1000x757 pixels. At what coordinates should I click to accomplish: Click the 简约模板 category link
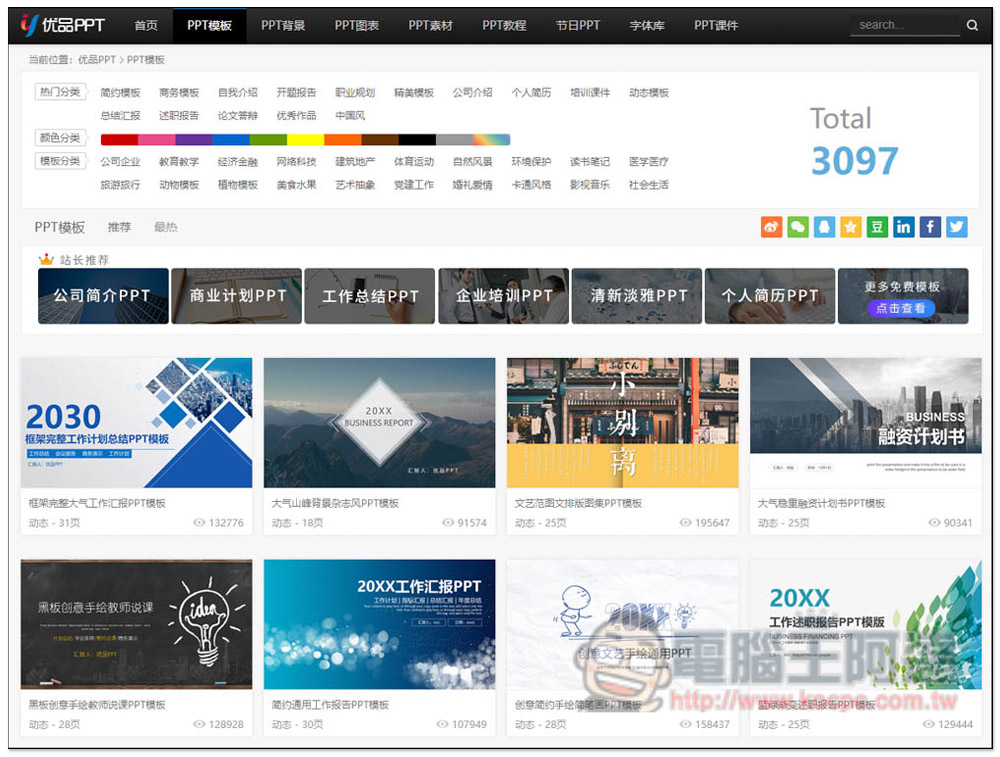(x=121, y=93)
